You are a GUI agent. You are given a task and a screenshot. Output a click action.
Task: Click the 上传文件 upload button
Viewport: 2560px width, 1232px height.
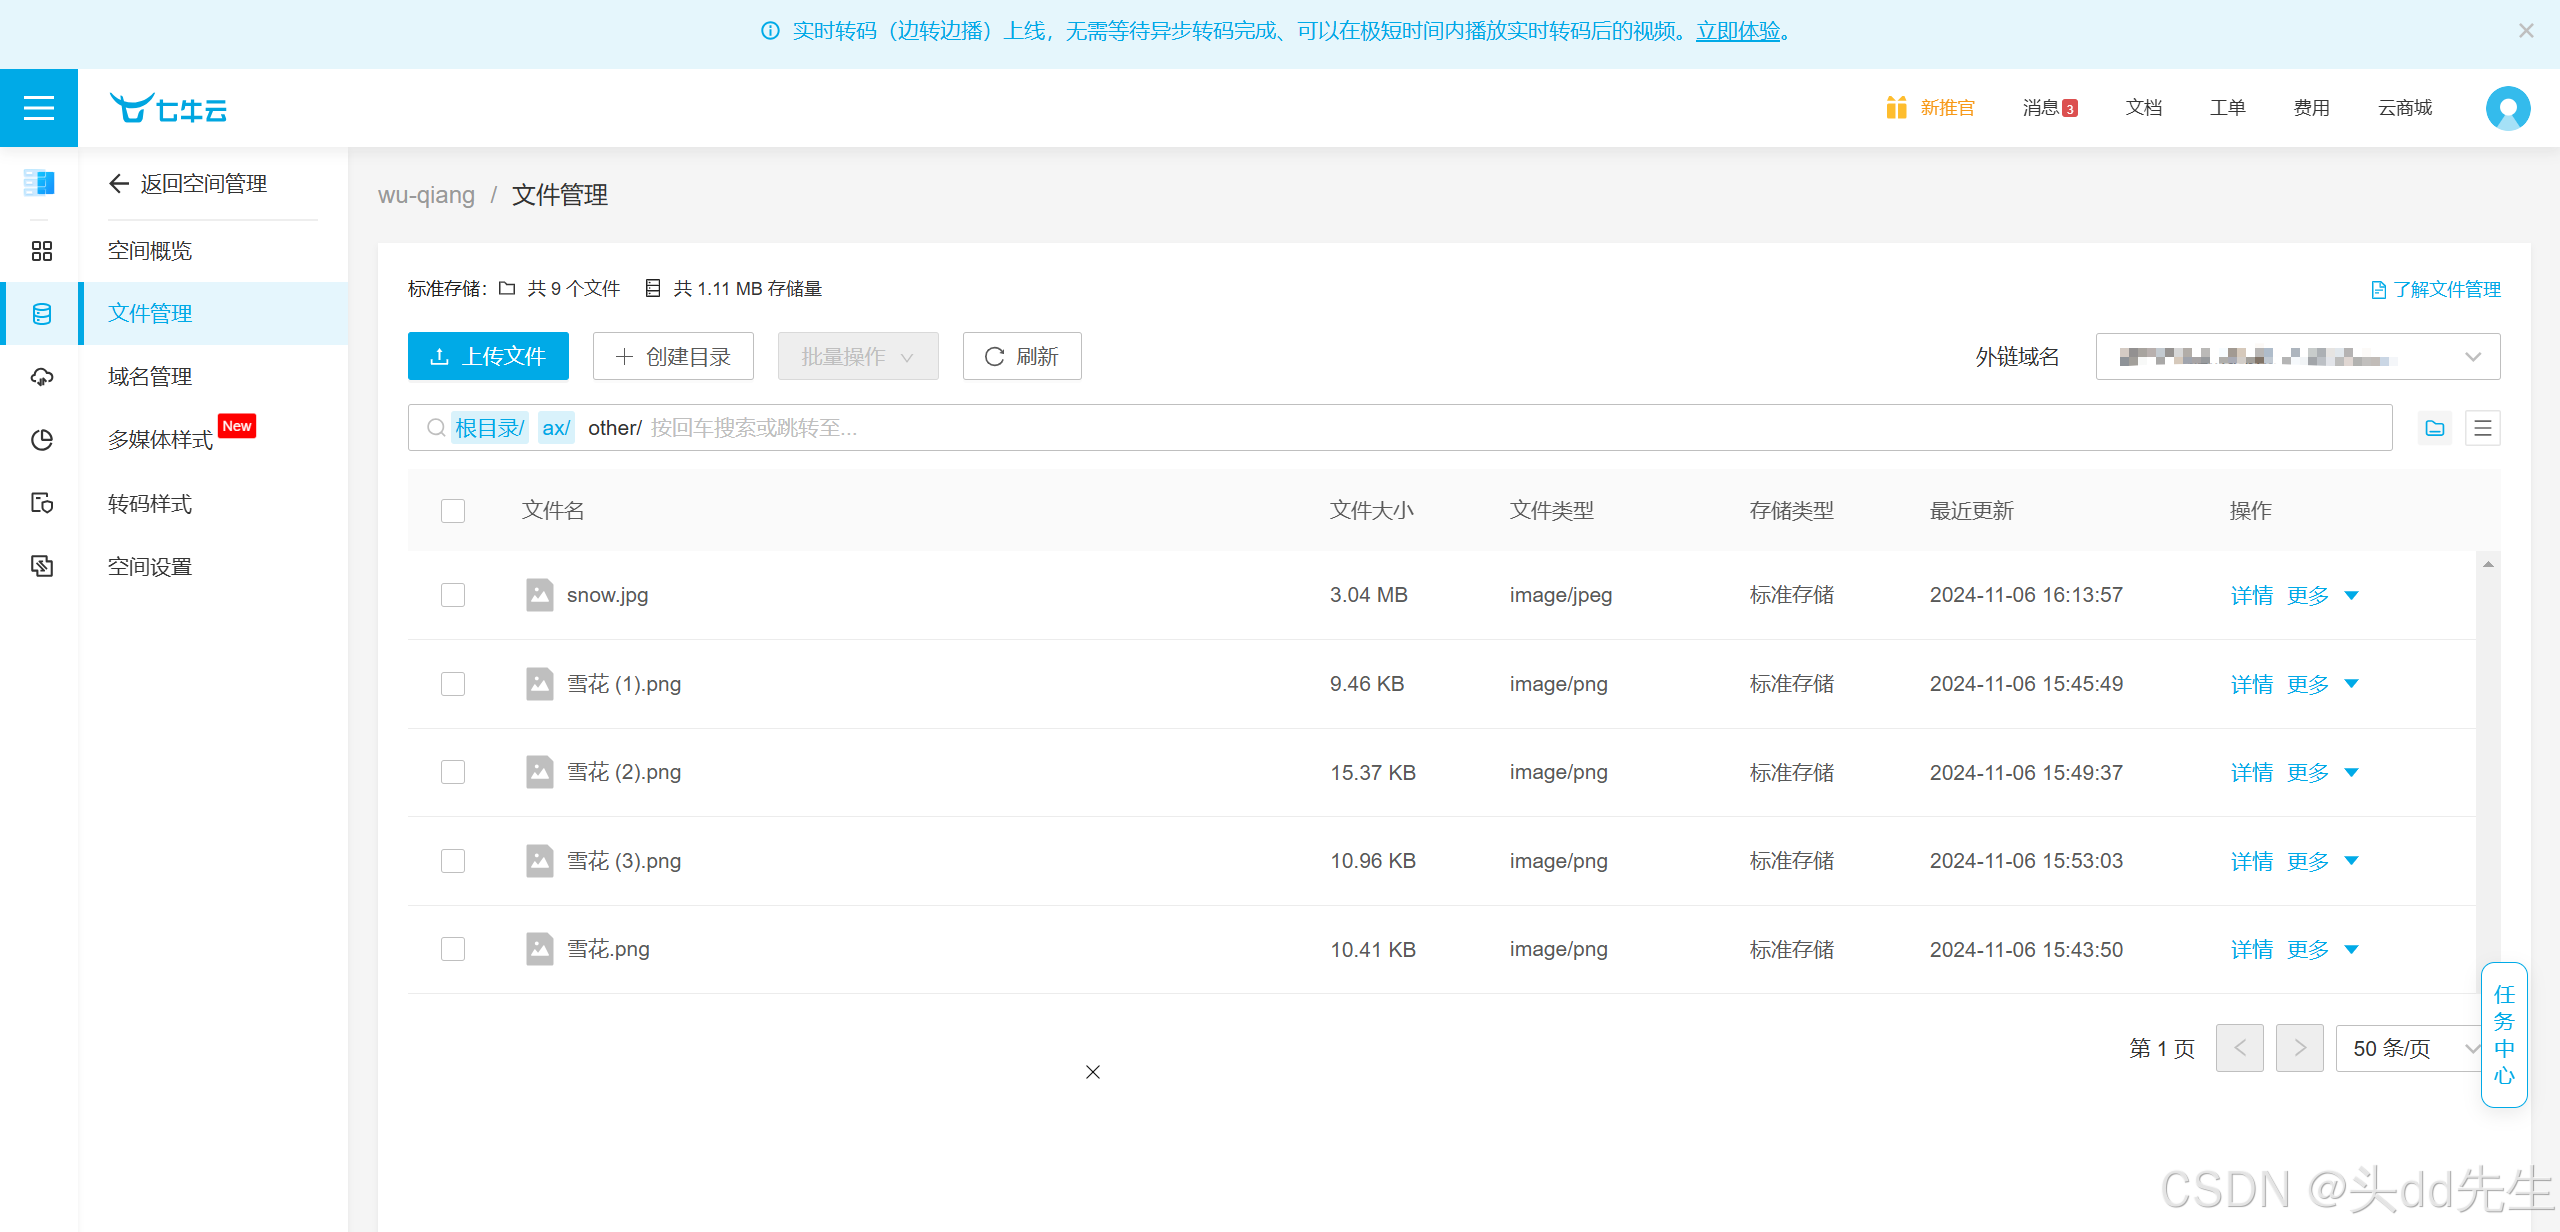coord(488,357)
